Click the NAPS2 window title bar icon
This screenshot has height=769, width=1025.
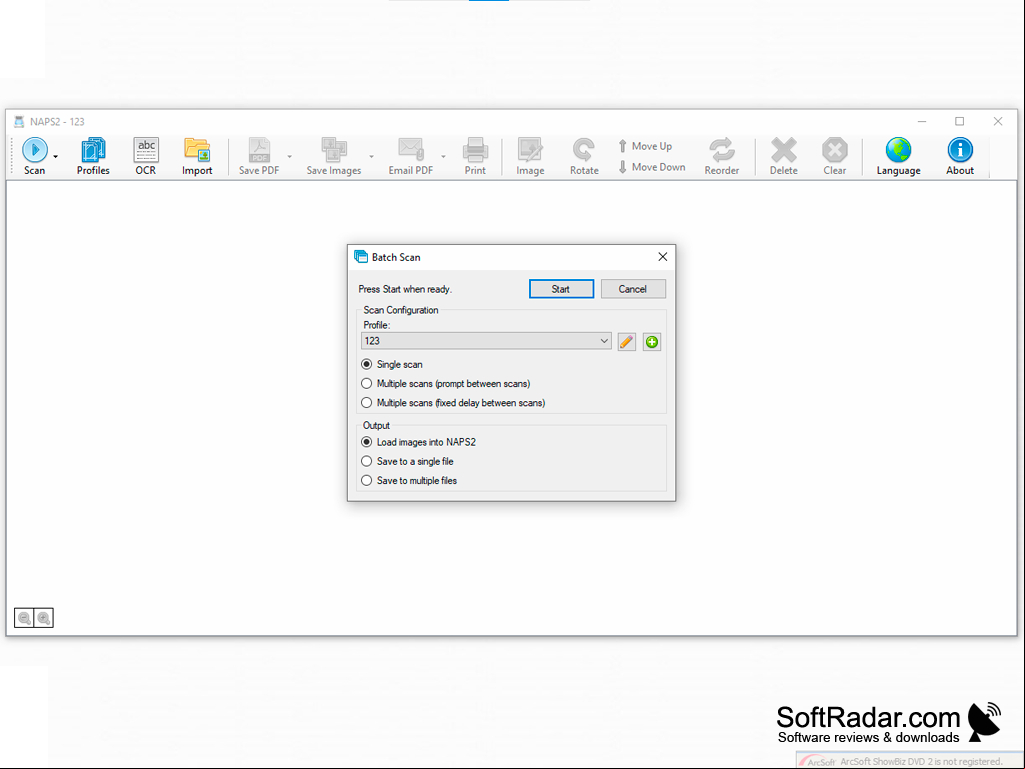point(19,122)
